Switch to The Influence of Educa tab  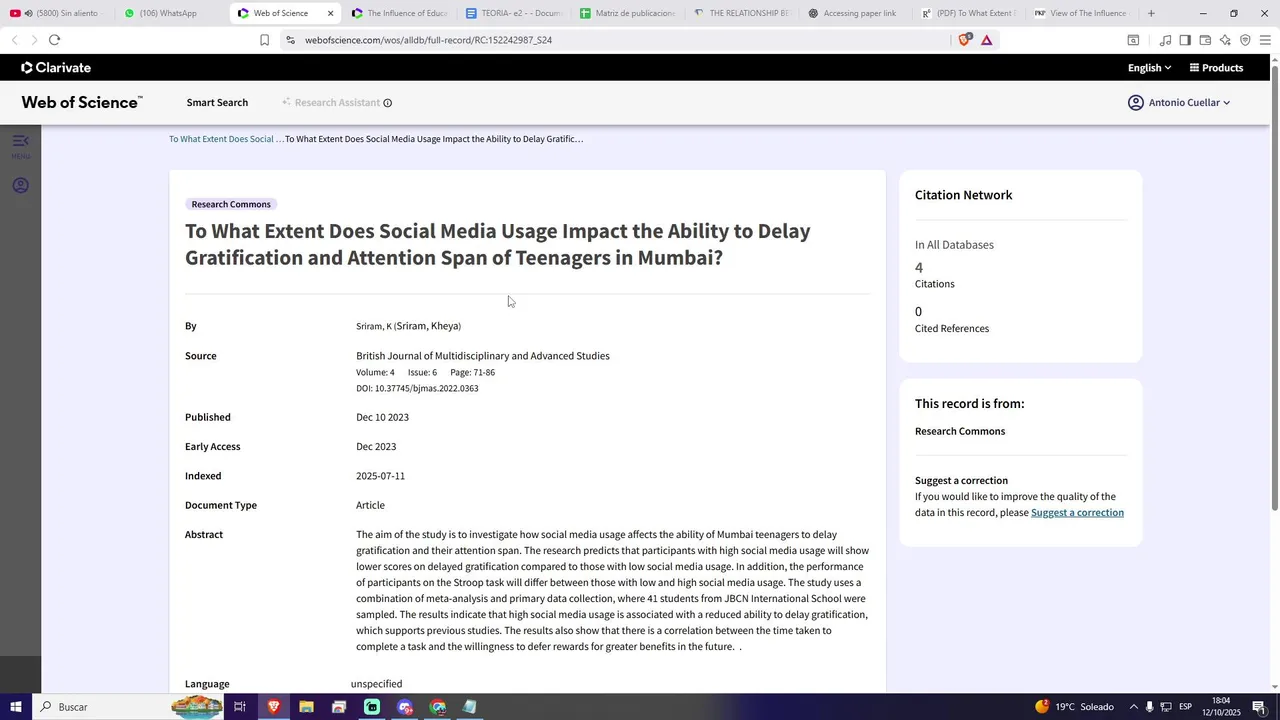(x=400, y=13)
